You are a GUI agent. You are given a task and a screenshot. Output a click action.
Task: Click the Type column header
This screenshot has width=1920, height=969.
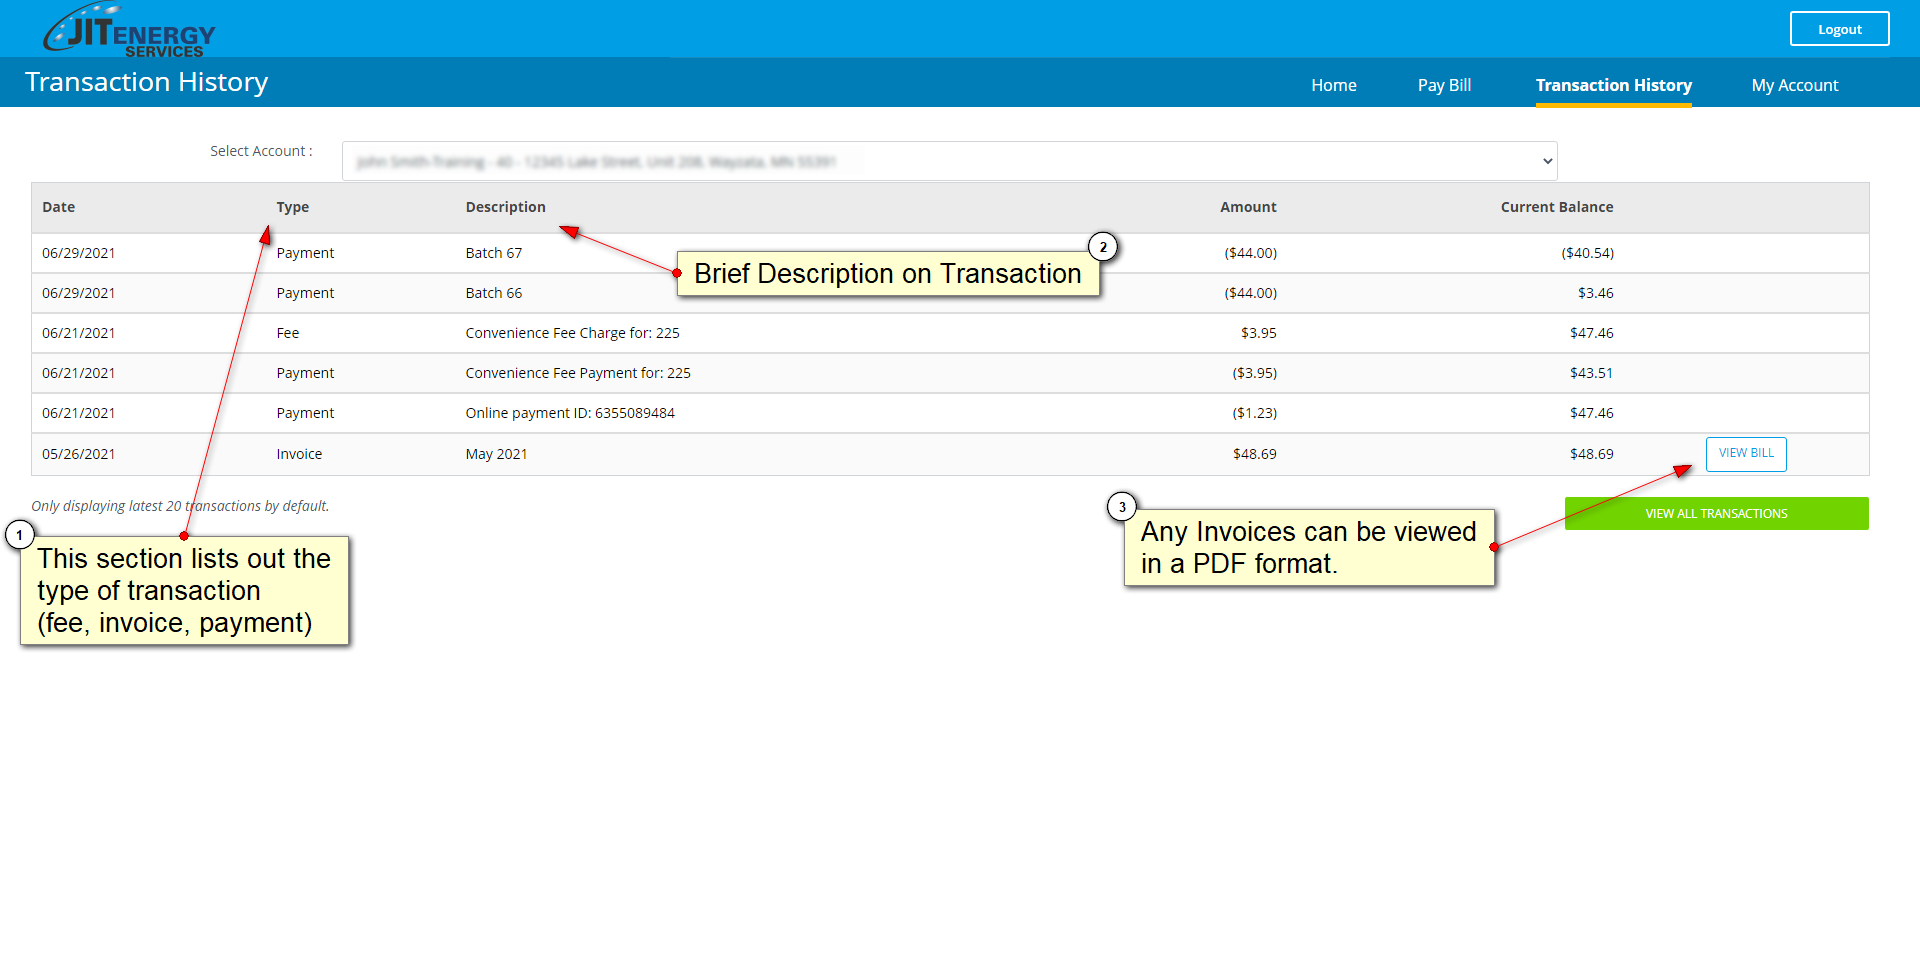292,207
